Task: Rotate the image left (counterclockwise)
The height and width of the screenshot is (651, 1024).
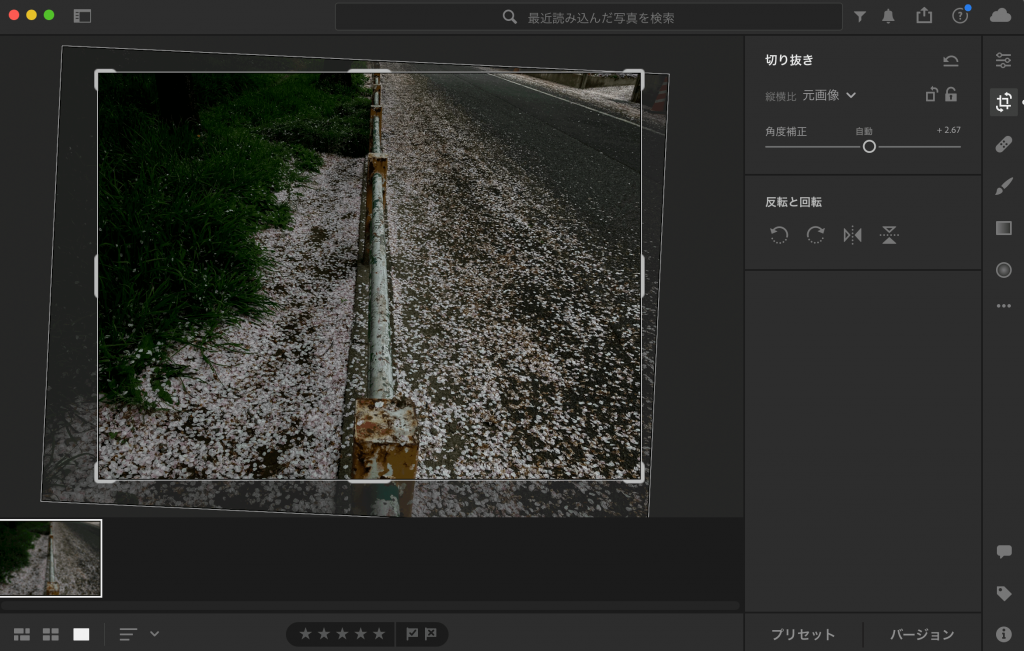Action: click(x=778, y=234)
